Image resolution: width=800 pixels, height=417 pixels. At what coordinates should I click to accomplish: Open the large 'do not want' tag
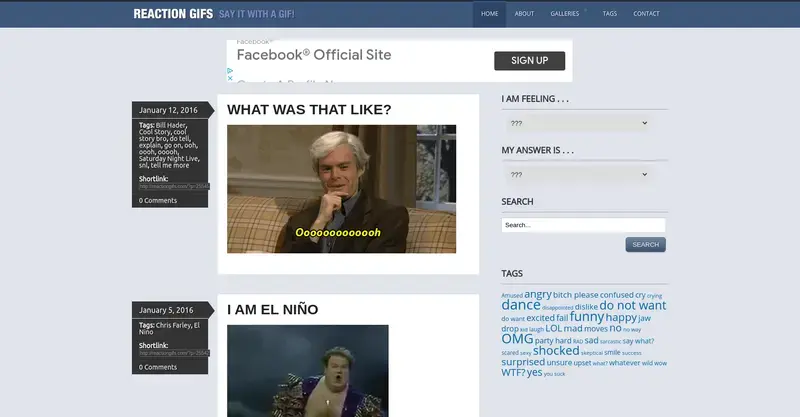coord(633,305)
